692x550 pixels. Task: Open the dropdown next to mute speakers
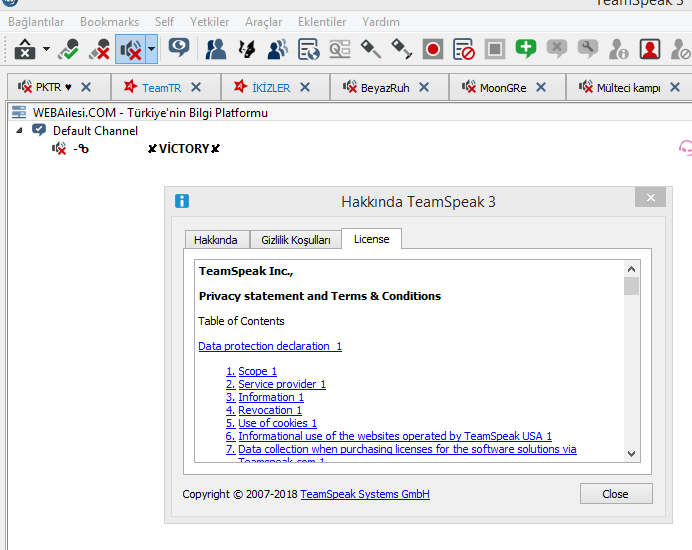pos(151,49)
